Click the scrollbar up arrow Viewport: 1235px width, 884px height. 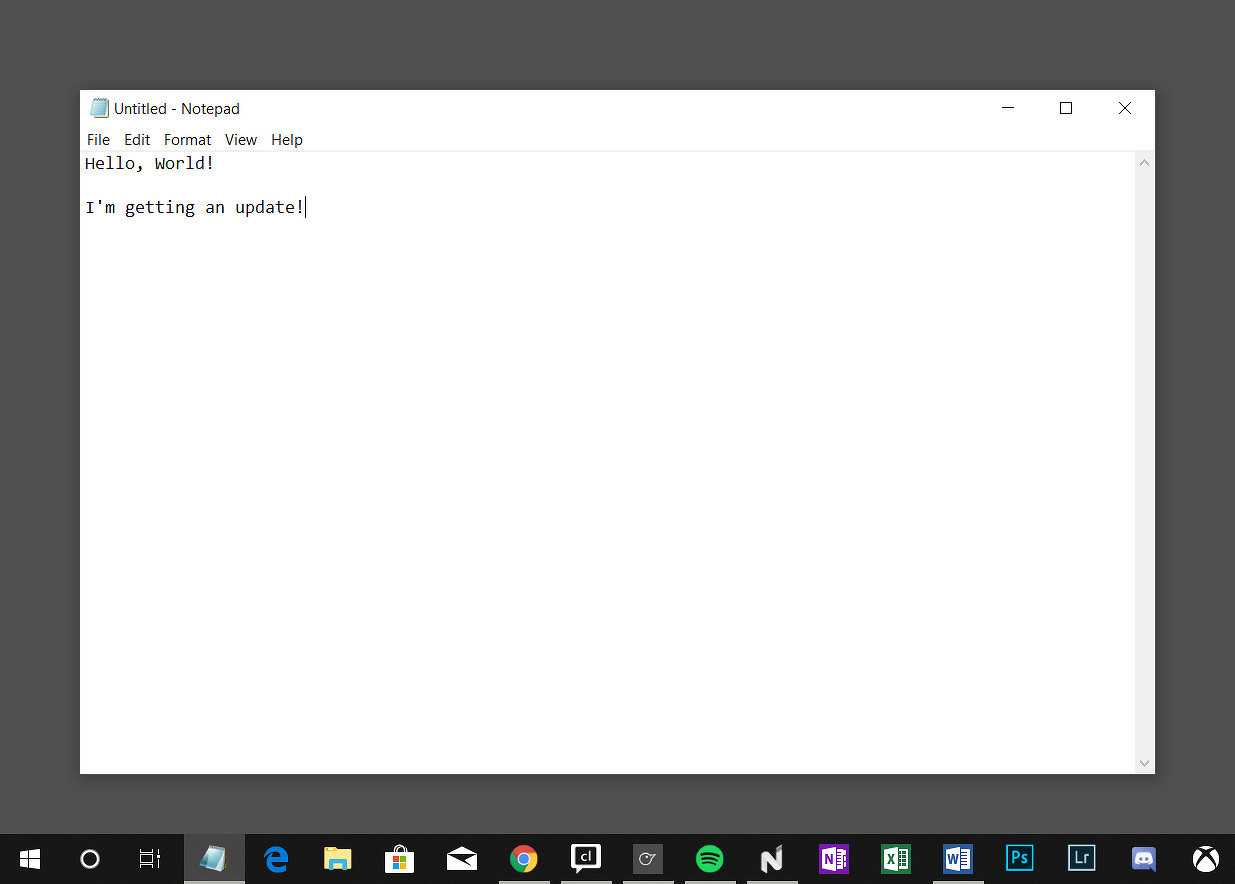click(x=1144, y=163)
